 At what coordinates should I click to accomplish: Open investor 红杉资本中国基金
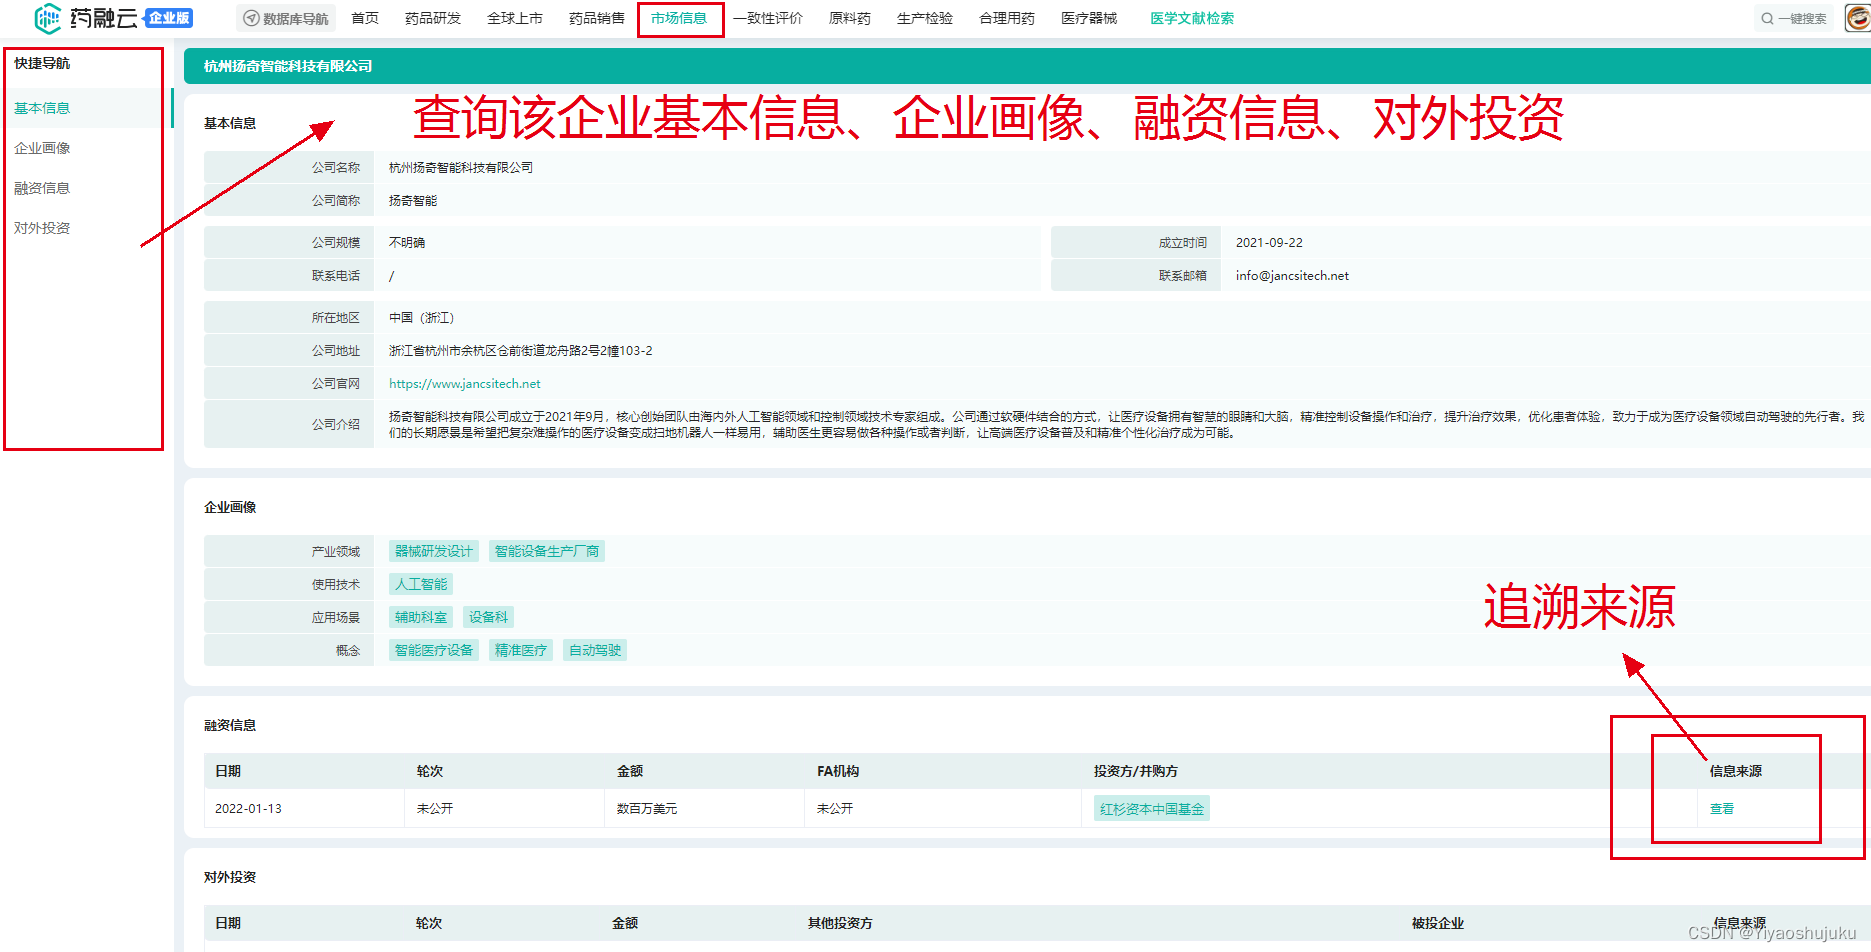point(1152,809)
